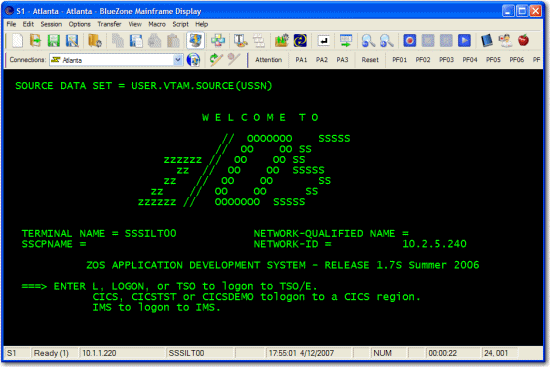550x367 pixels.
Task: Open the Edit menu
Action: click(x=28, y=24)
